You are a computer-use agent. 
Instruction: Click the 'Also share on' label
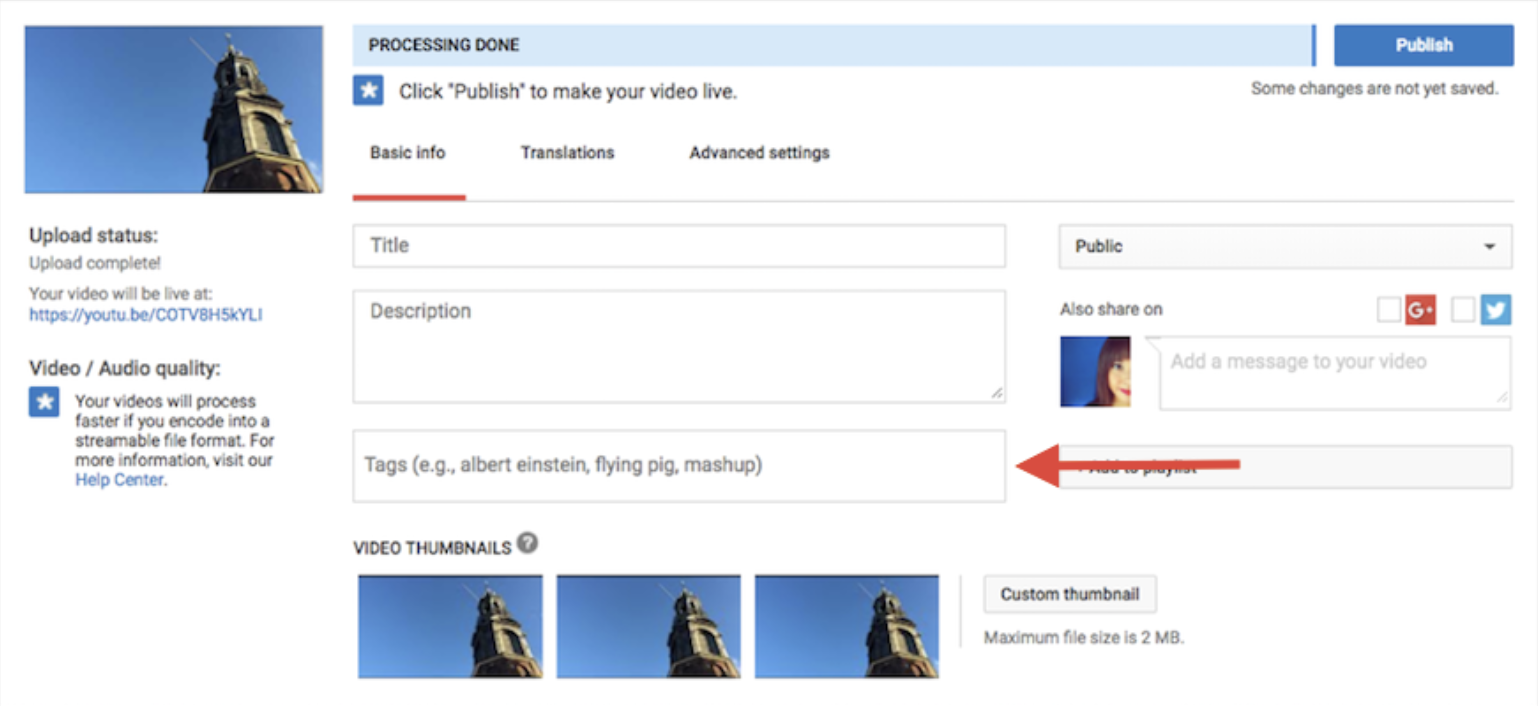click(x=1111, y=310)
